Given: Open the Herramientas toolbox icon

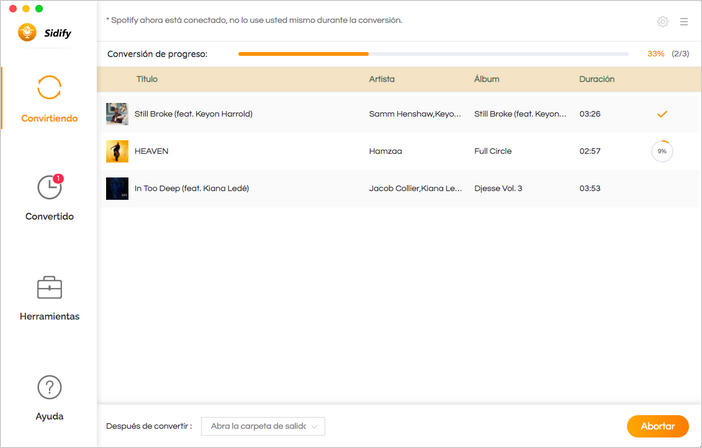Looking at the screenshot, I should coord(49,287).
